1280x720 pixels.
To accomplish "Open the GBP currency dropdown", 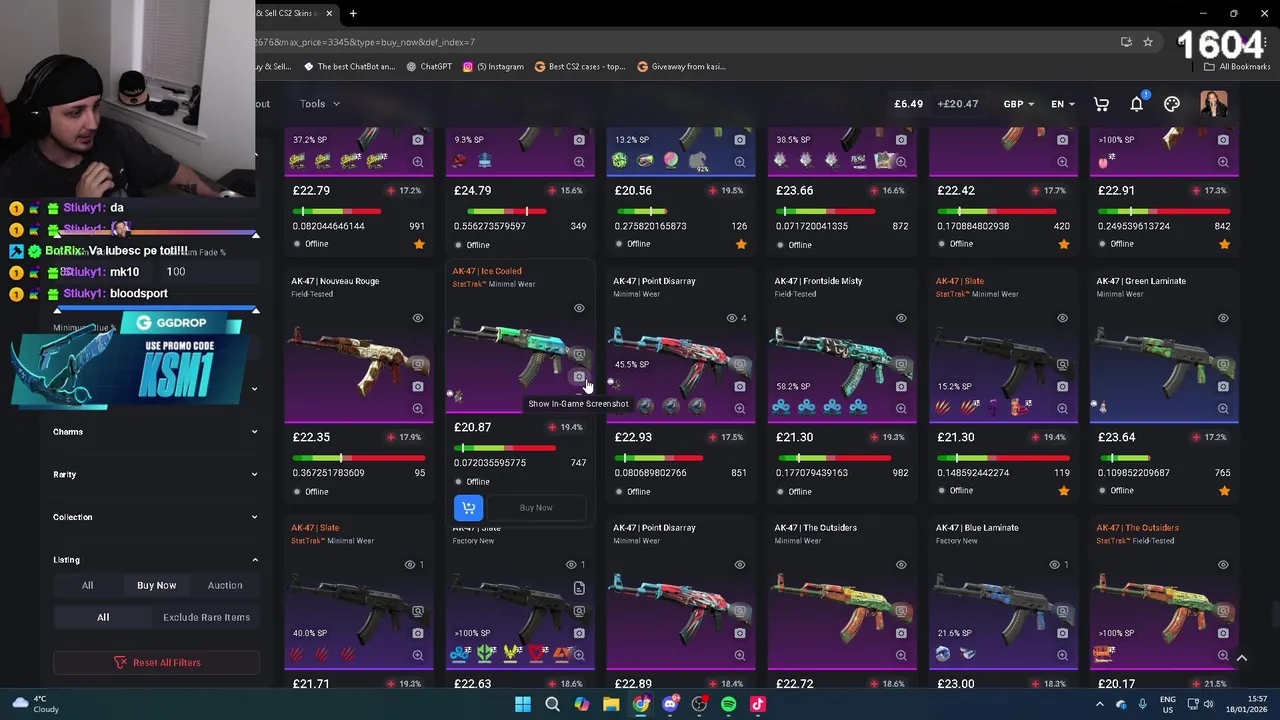I will click(1019, 104).
